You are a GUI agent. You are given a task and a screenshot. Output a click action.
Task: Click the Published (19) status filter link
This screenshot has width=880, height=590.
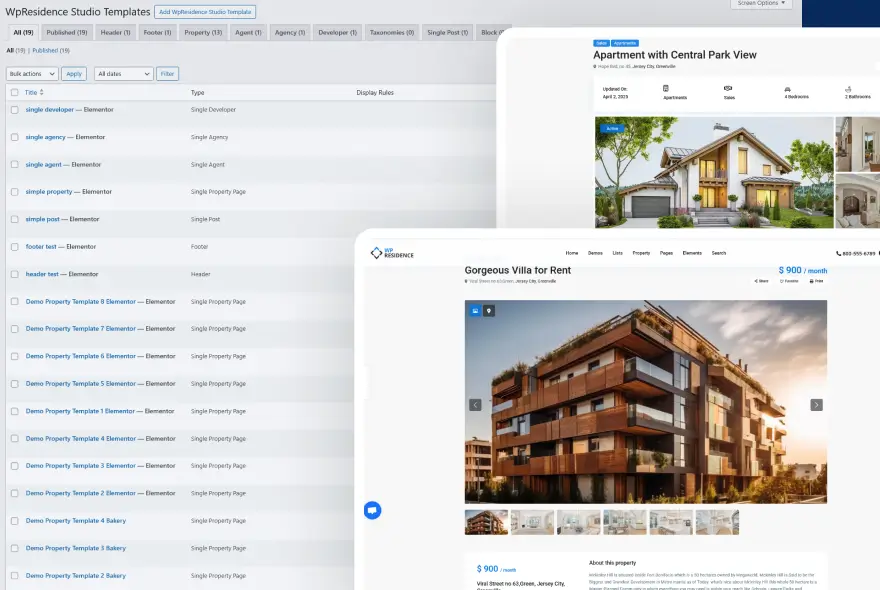click(x=51, y=51)
